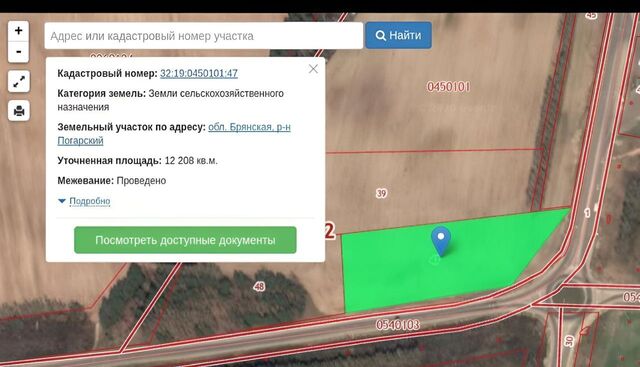Click map label 0540103
Screen dimensions: 640x367
pyautogui.click(x=398, y=325)
